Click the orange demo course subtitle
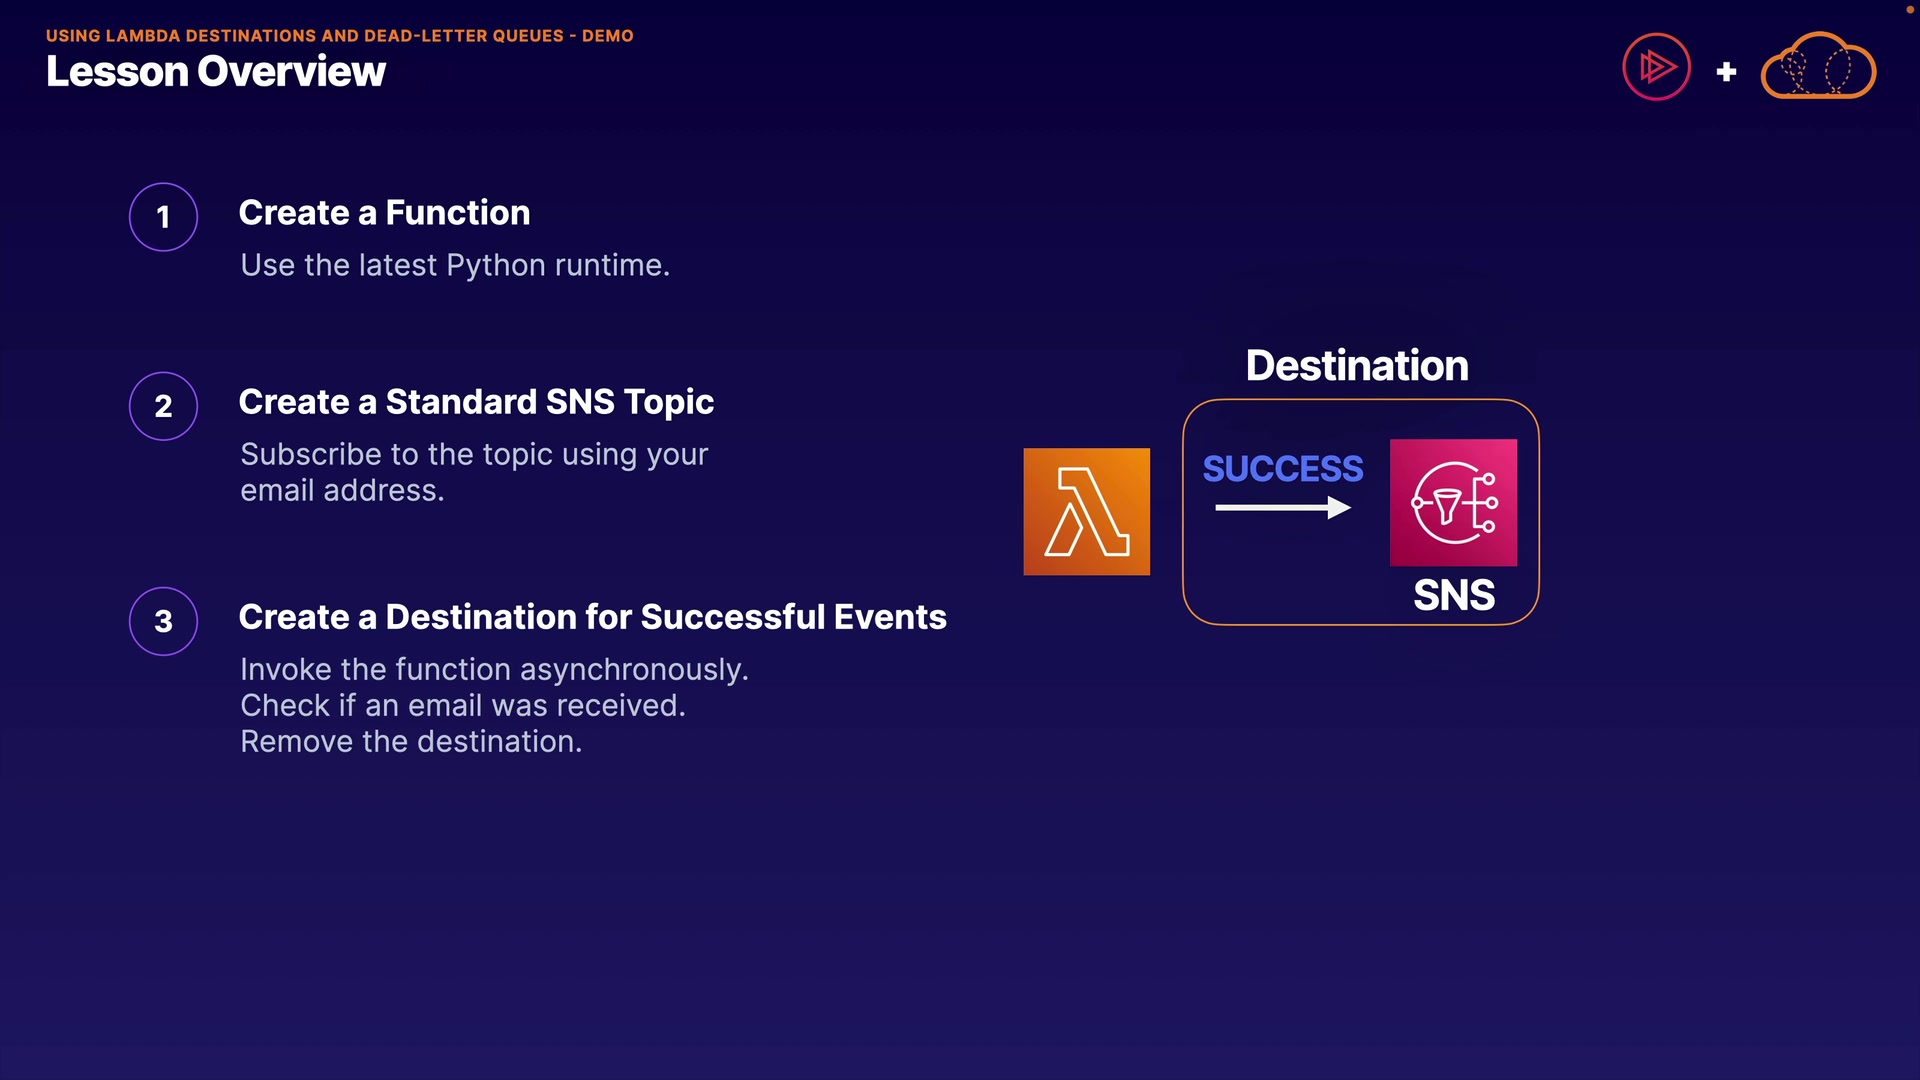Viewport: 1920px width, 1080px height. point(339,36)
